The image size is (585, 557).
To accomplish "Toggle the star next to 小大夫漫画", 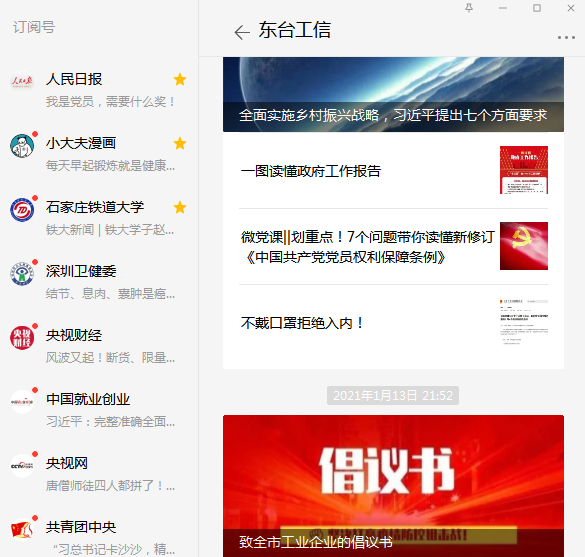I will (x=180, y=143).
